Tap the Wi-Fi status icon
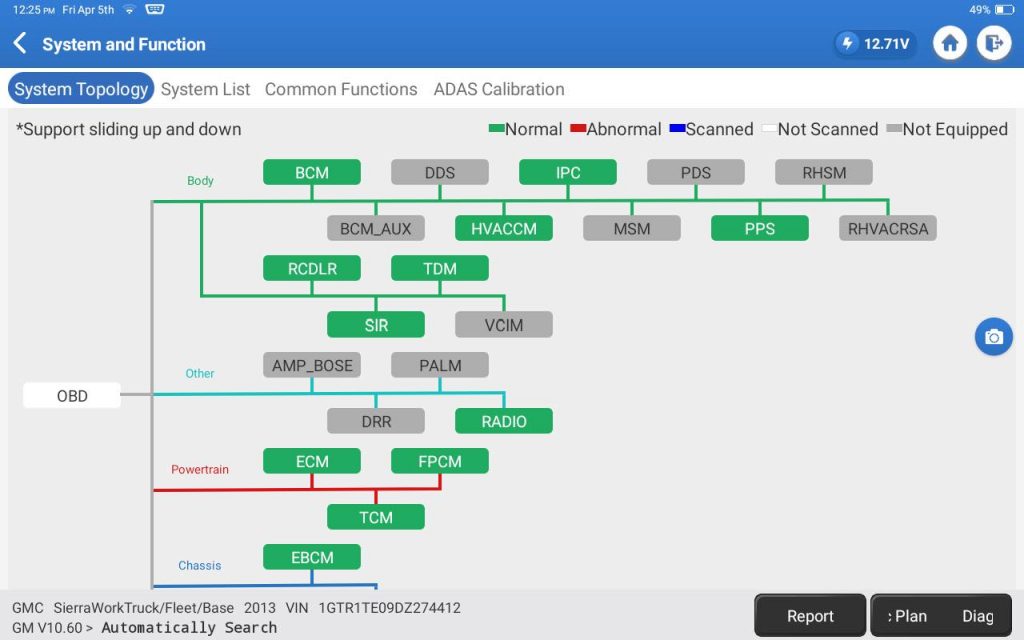This screenshot has height=640, width=1024. (129, 9)
